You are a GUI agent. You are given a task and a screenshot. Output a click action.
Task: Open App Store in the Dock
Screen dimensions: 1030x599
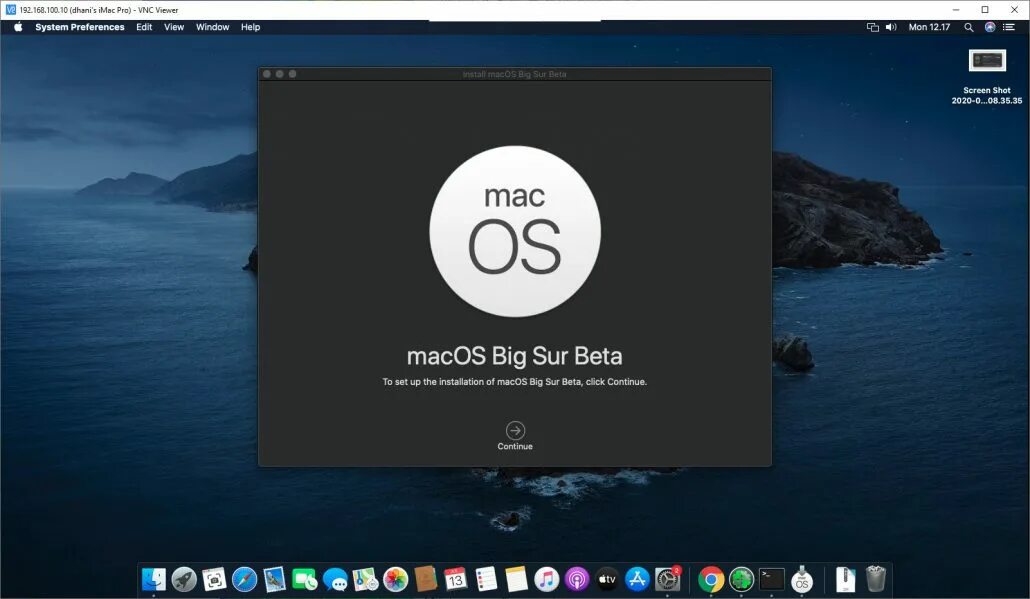click(637, 579)
